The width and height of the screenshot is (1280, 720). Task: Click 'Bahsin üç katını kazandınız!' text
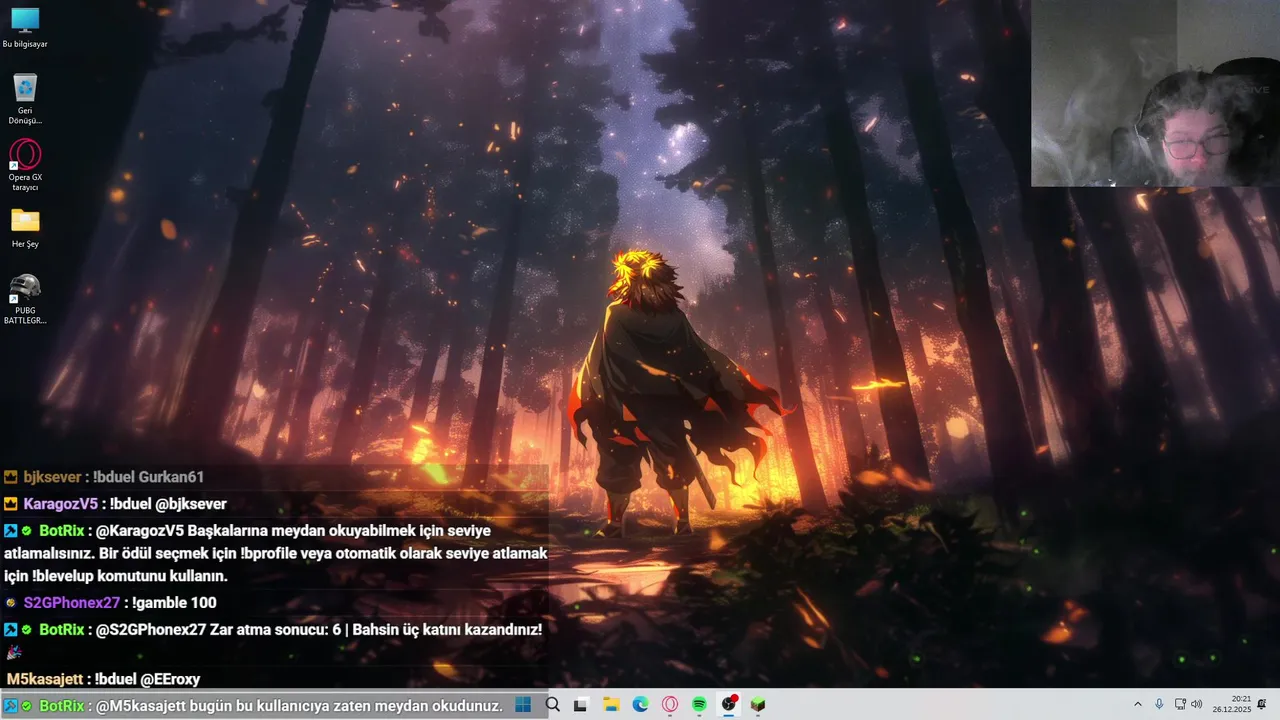pyautogui.click(x=447, y=630)
